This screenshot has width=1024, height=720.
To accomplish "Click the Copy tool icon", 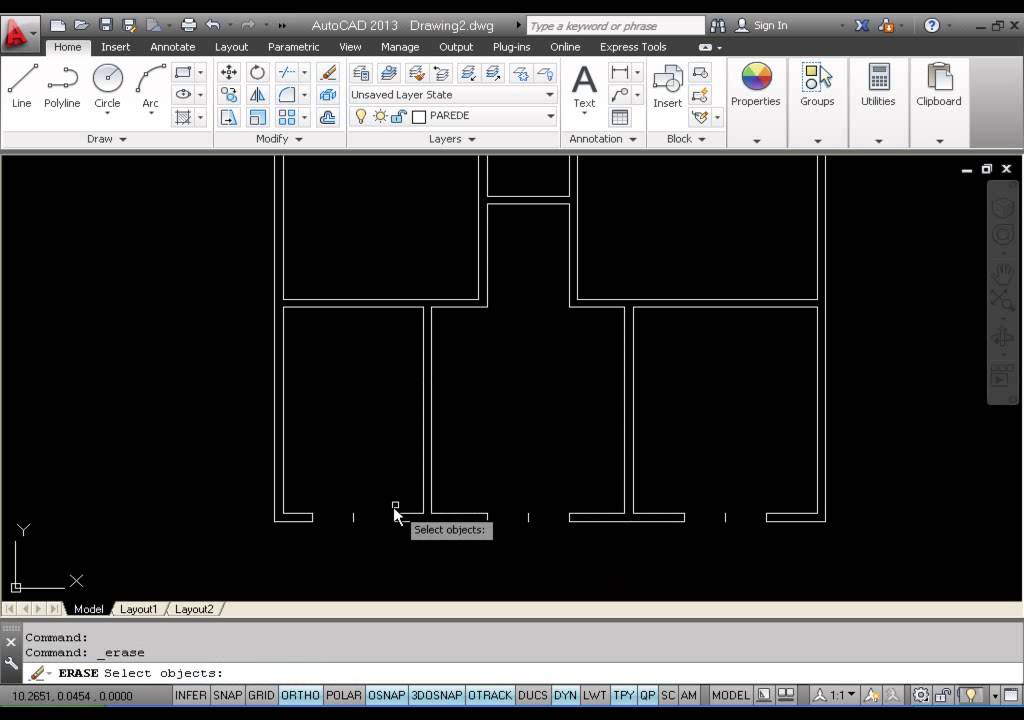I will tap(229, 95).
